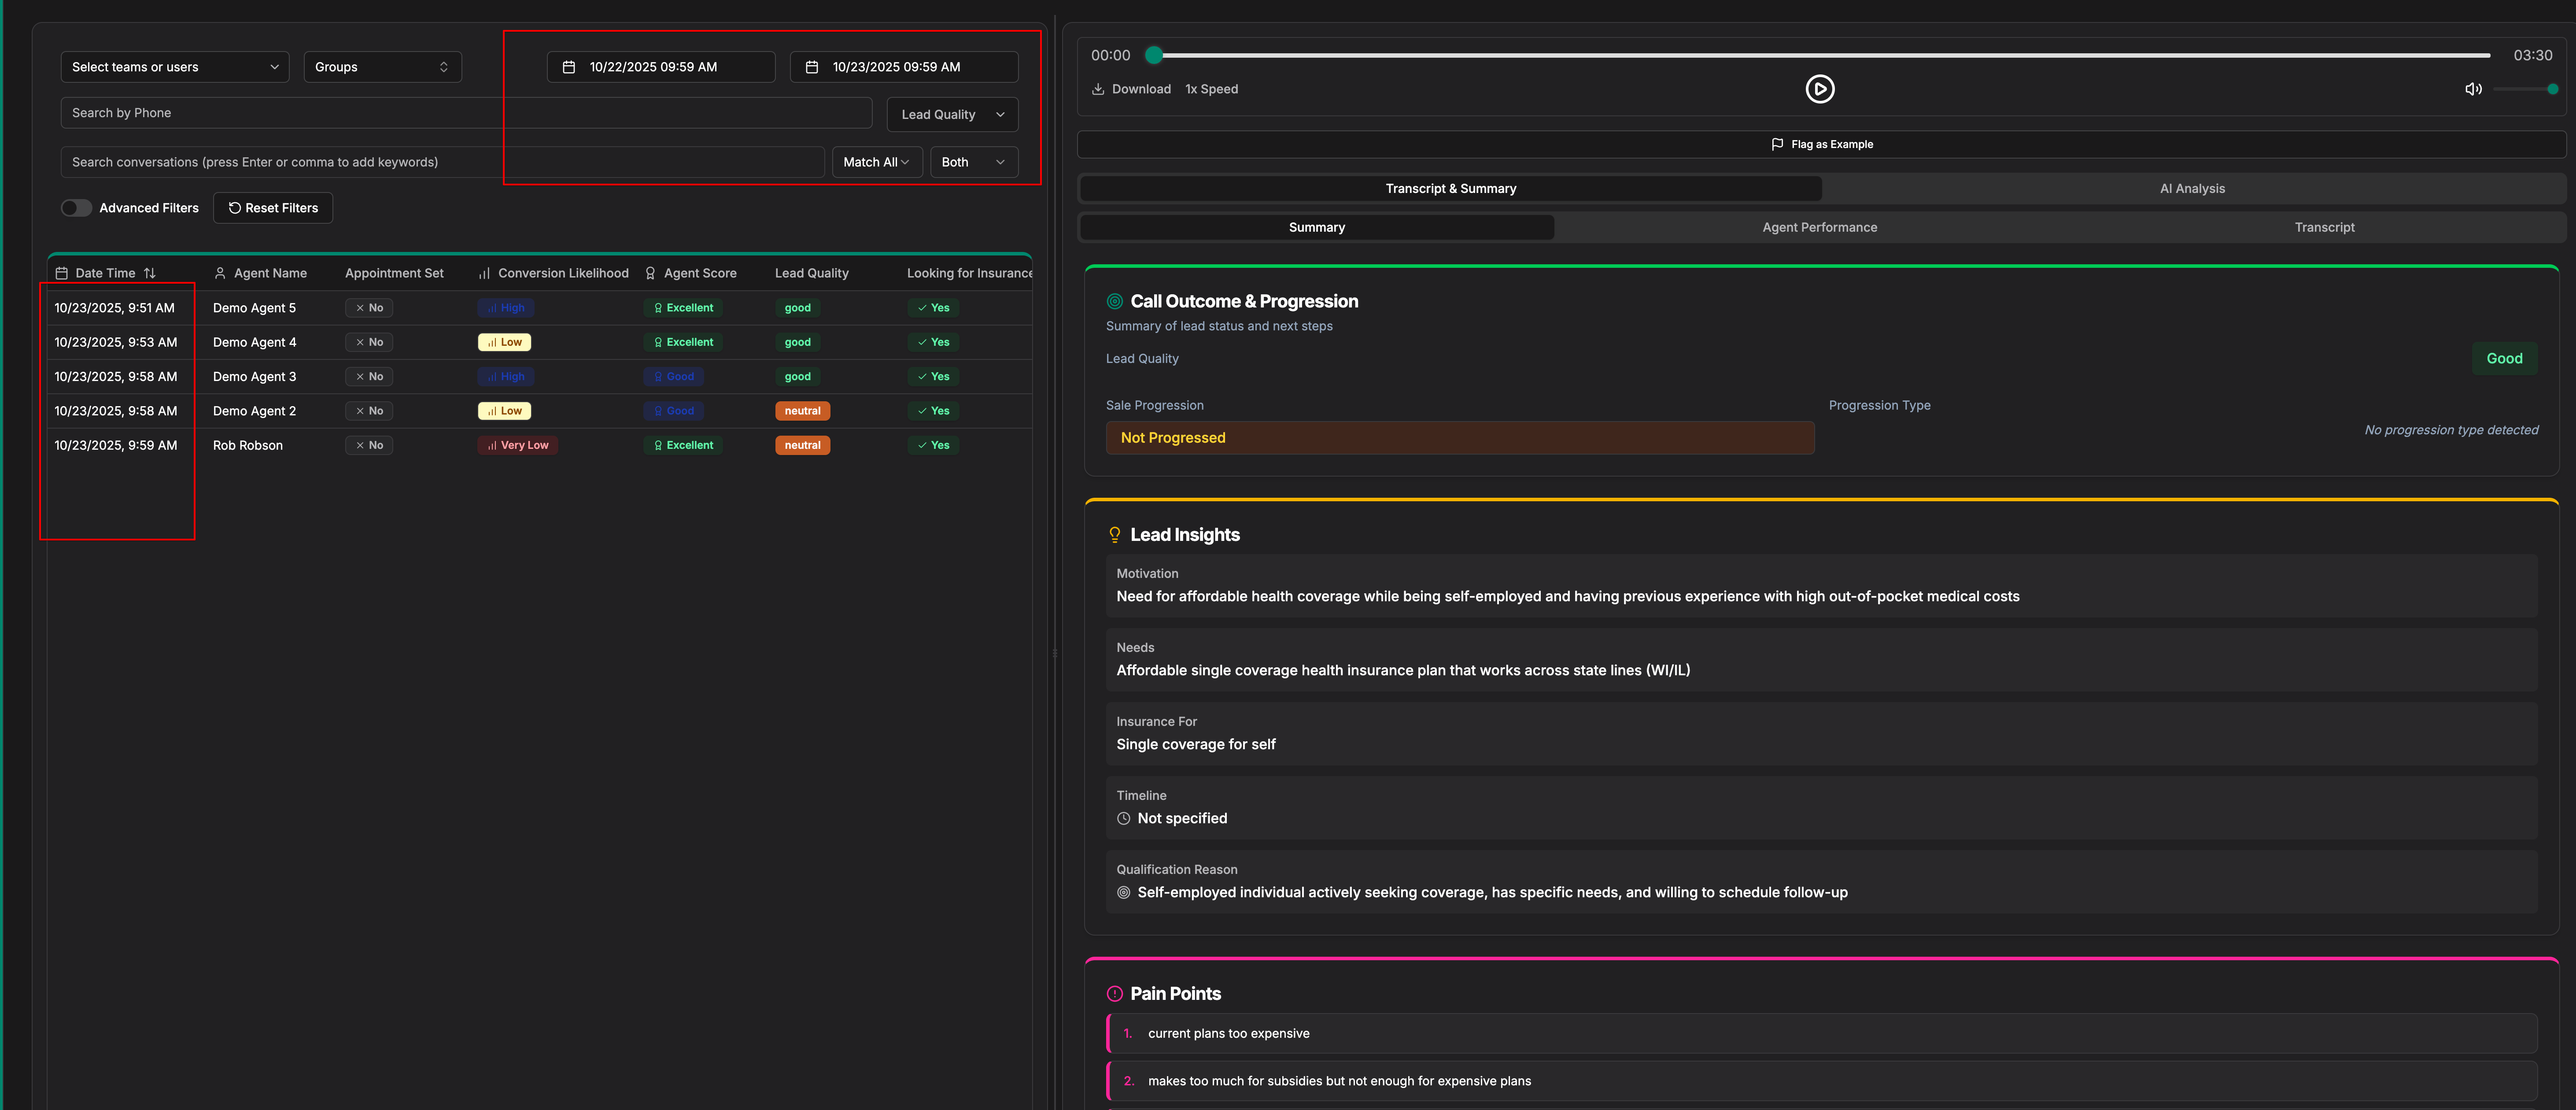Viewport: 2576px width, 1110px height.
Task: Open the Lead Quality filter dropdown
Action: click(952, 114)
